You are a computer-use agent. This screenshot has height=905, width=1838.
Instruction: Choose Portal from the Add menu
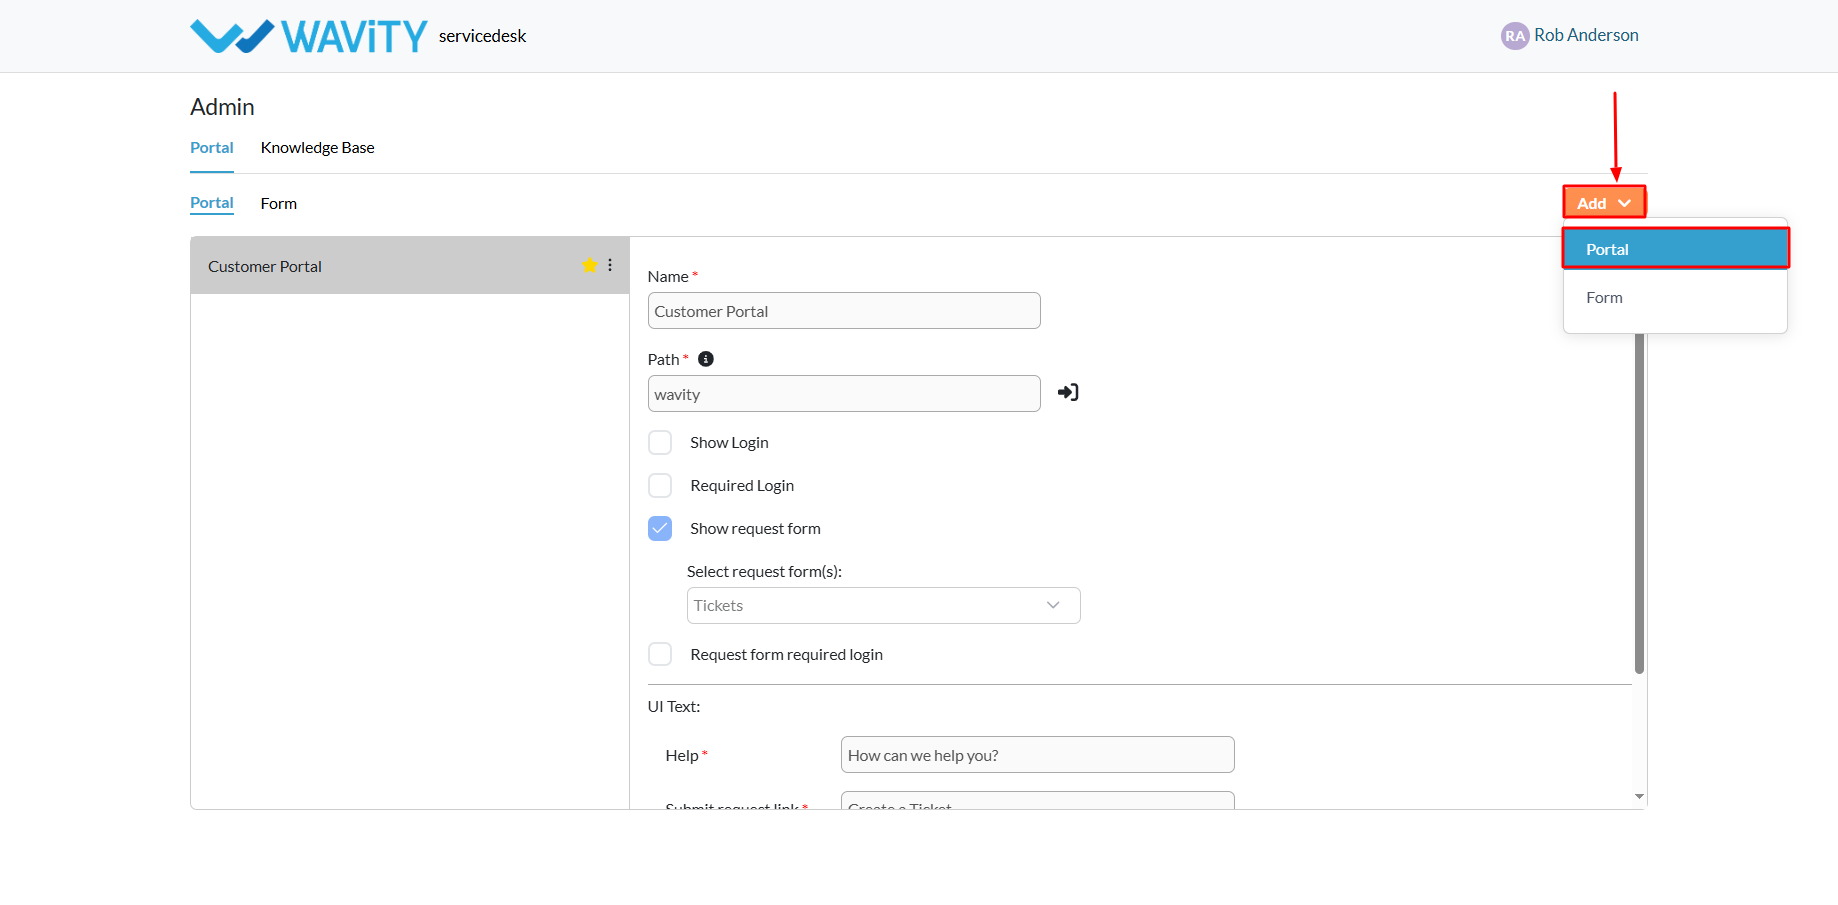pyautogui.click(x=1675, y=249)
